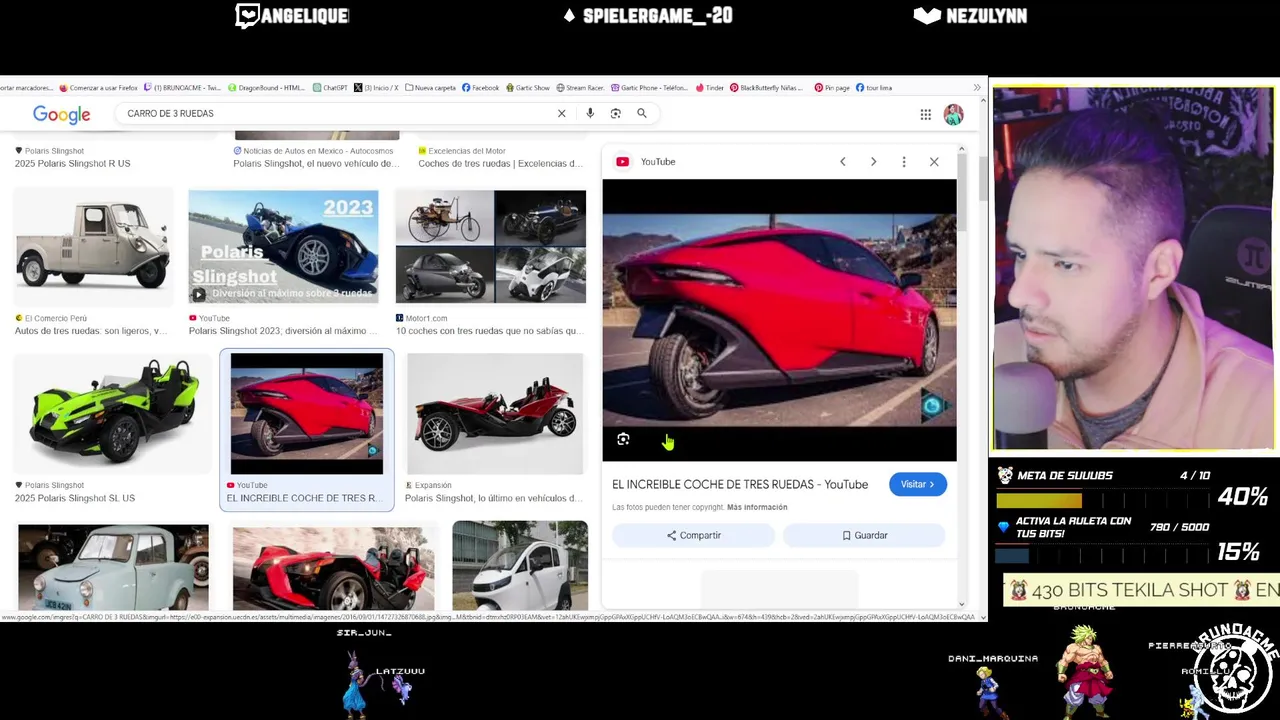Open the Google account avatar
Screen dimensions: 1280x720
coord(954,114)
